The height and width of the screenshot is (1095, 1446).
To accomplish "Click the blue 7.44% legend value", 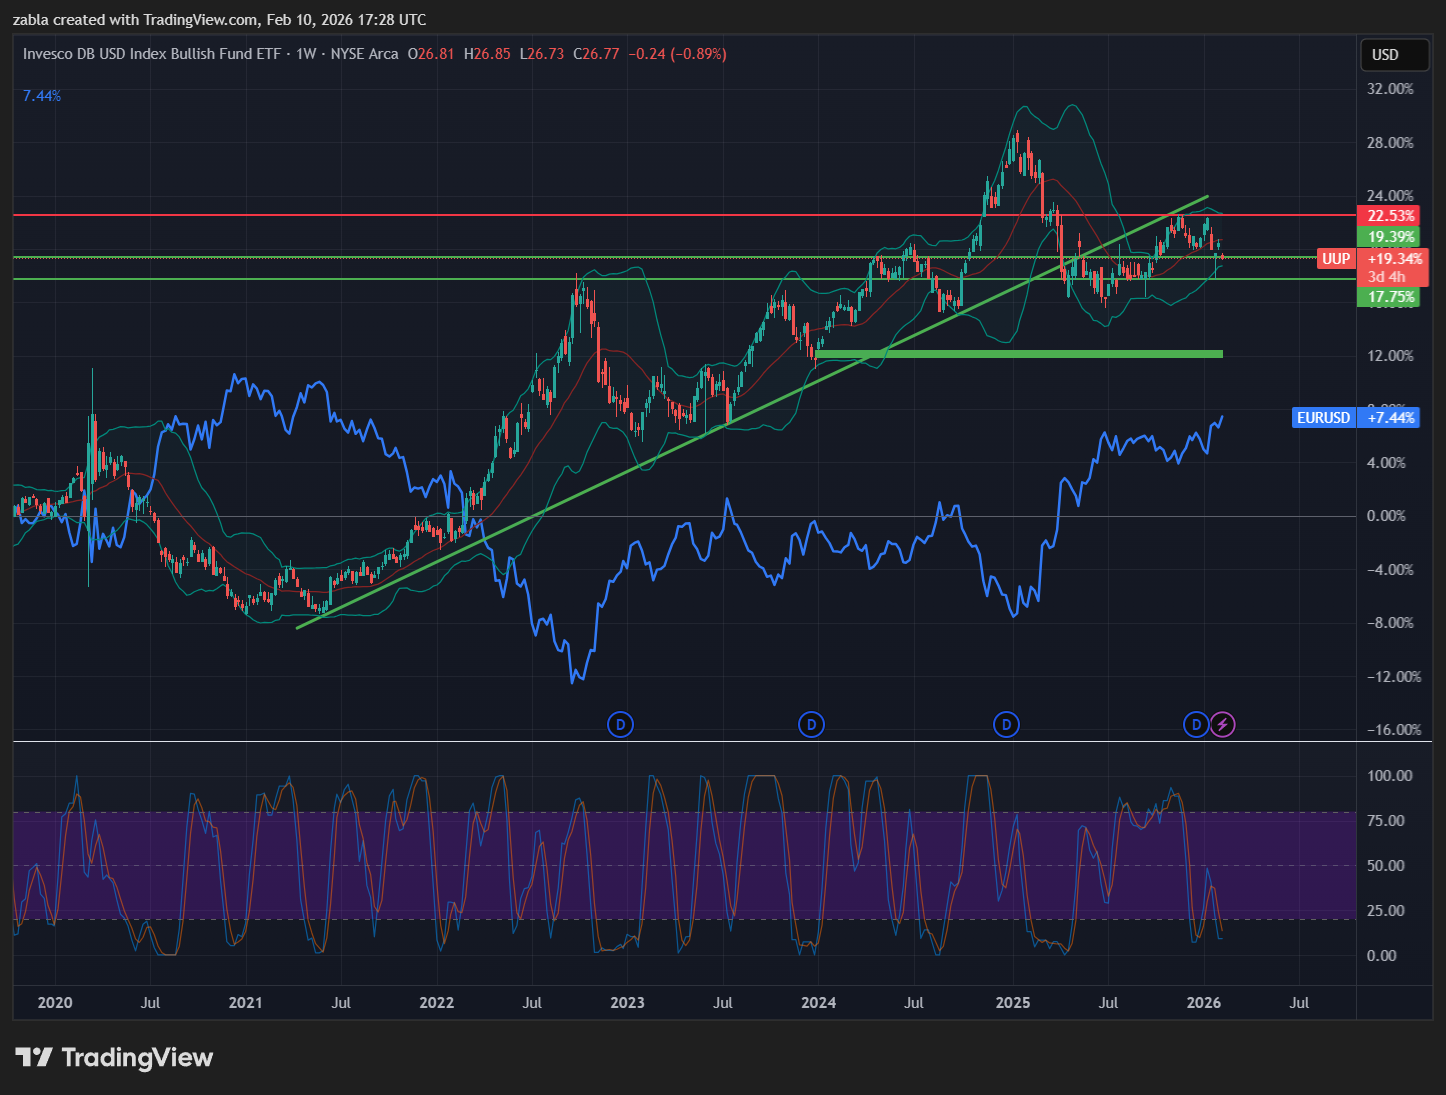I will click(x=42, y=96).
